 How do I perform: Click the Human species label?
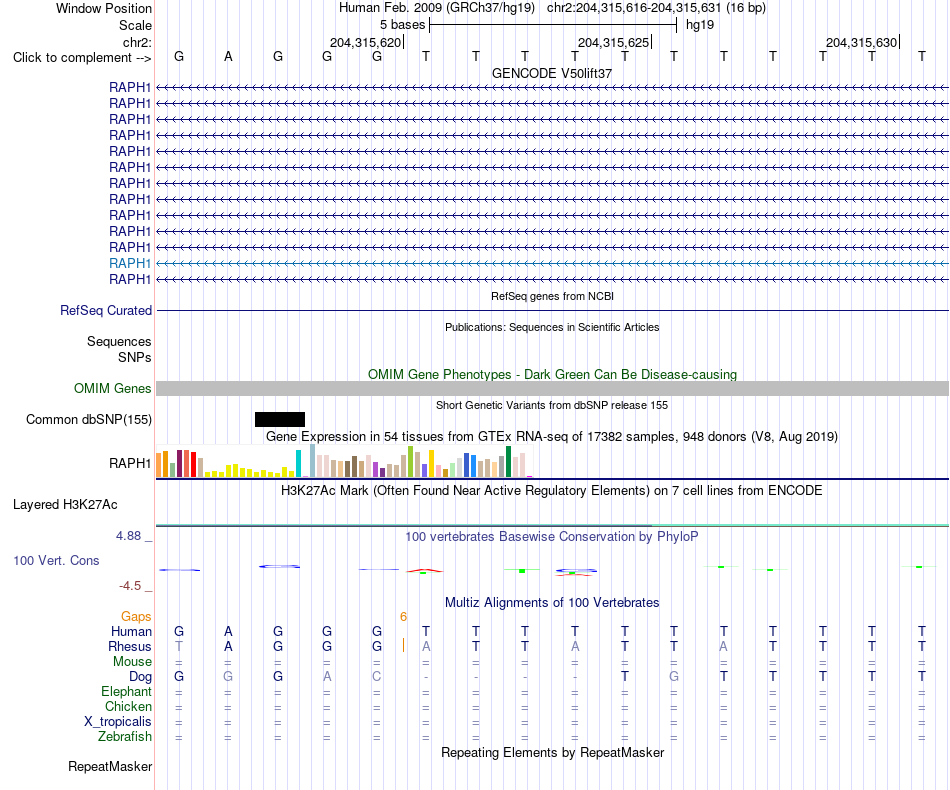(x=131, y=631)
